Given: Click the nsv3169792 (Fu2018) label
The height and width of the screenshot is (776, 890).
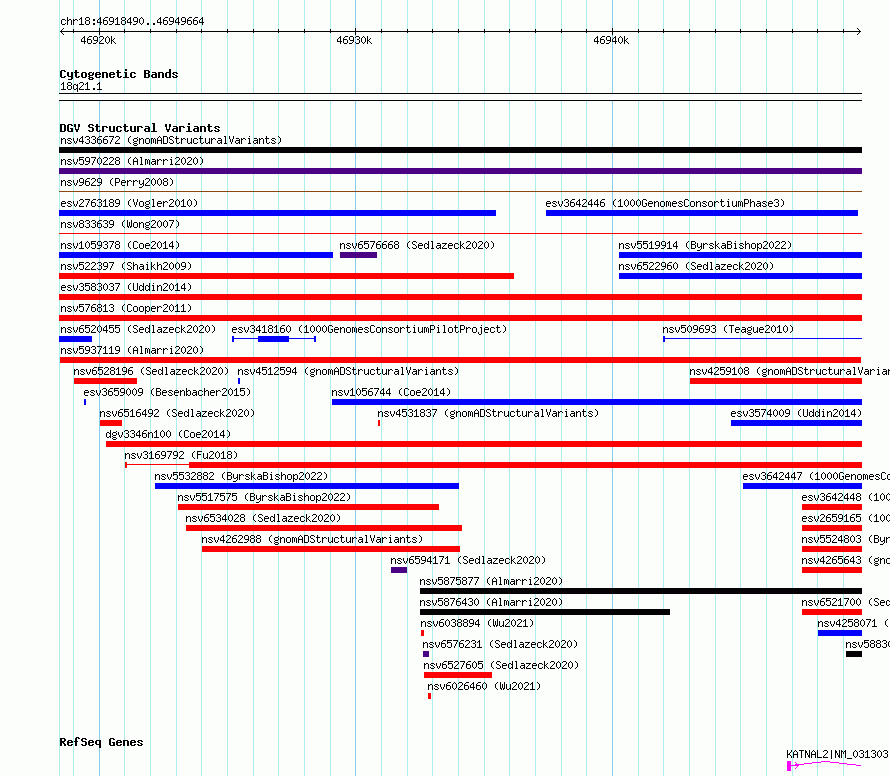Looking at the screenshot, I should coord(181,455).
